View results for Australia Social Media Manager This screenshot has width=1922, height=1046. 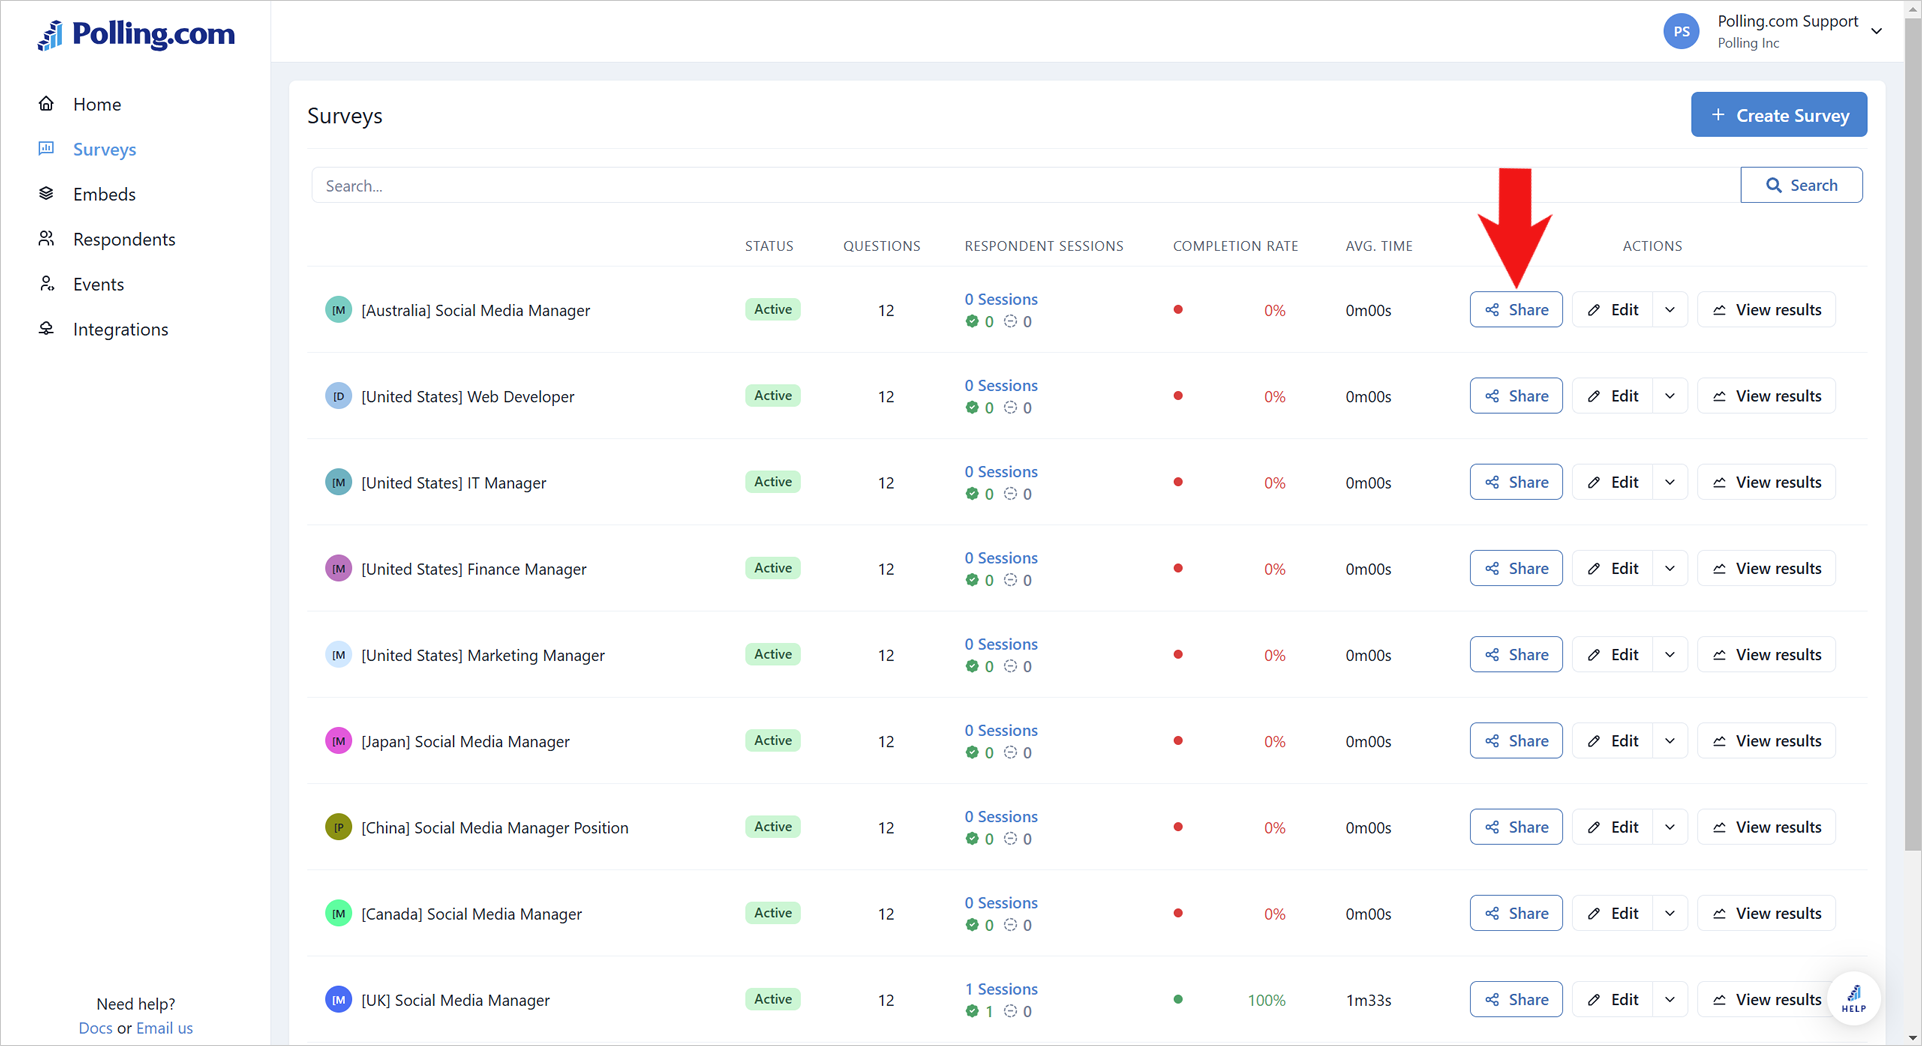click(x=1766, y=310)
